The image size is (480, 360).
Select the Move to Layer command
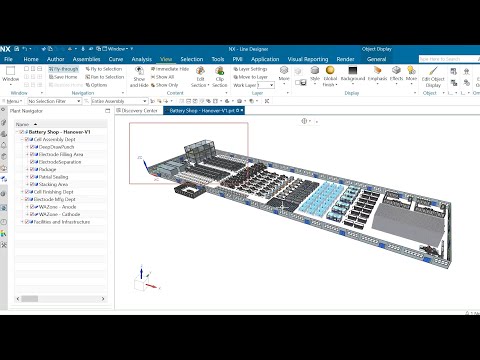pyautogui.click(x=250, y=77)
